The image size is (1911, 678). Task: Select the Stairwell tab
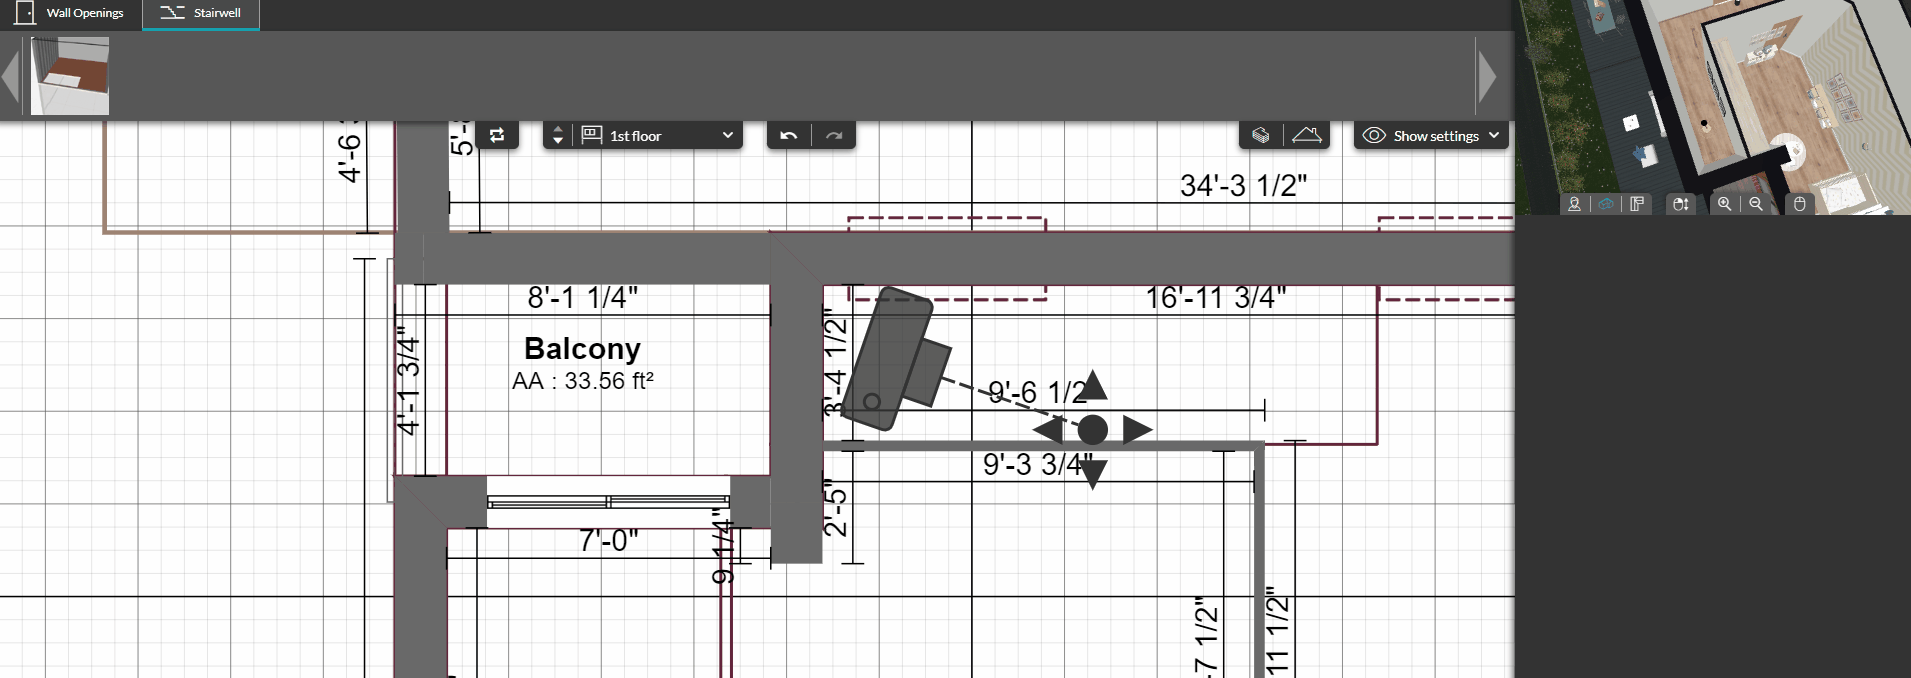tap(201, 14)
